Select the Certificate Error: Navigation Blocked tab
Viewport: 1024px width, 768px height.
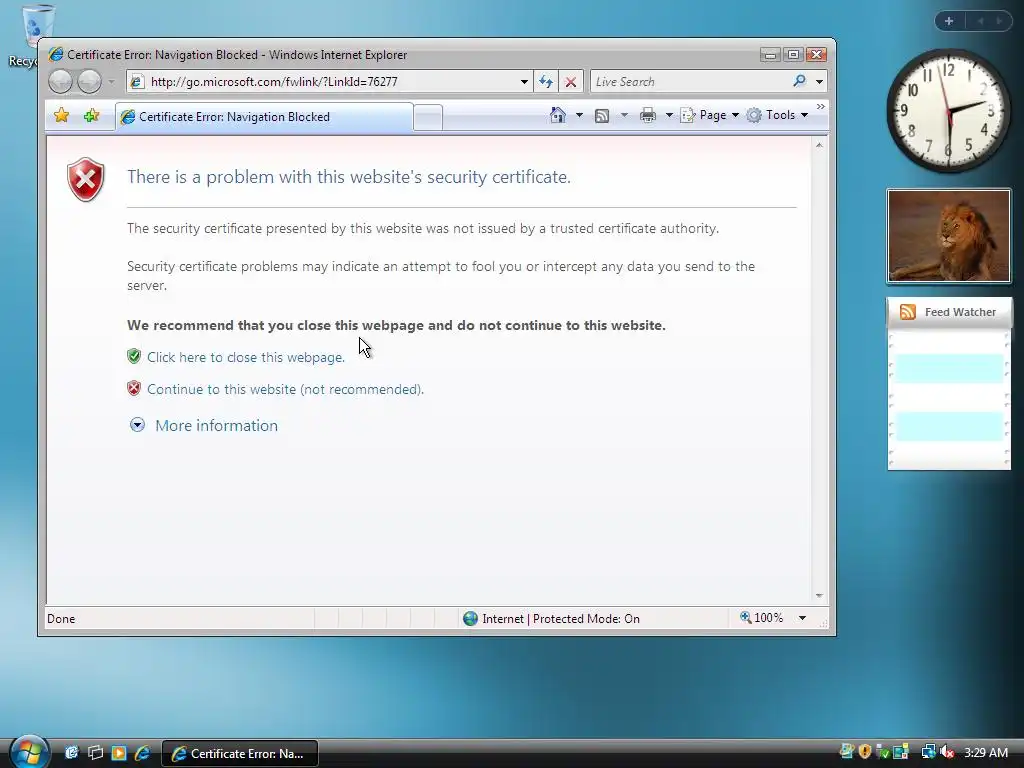click(x=264, y=117)
